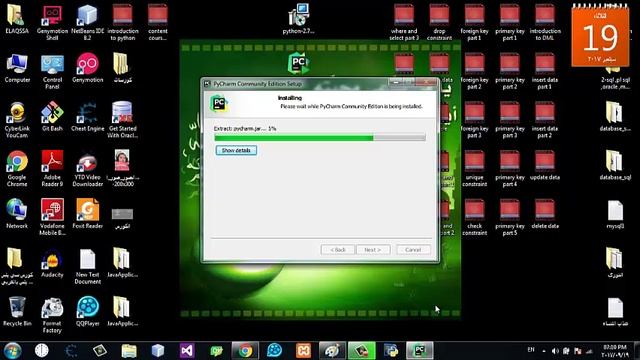Click the calendar gadget showing 19
Image resolution: width=640 pixels, height=360 pixels.
click(600, 37)
